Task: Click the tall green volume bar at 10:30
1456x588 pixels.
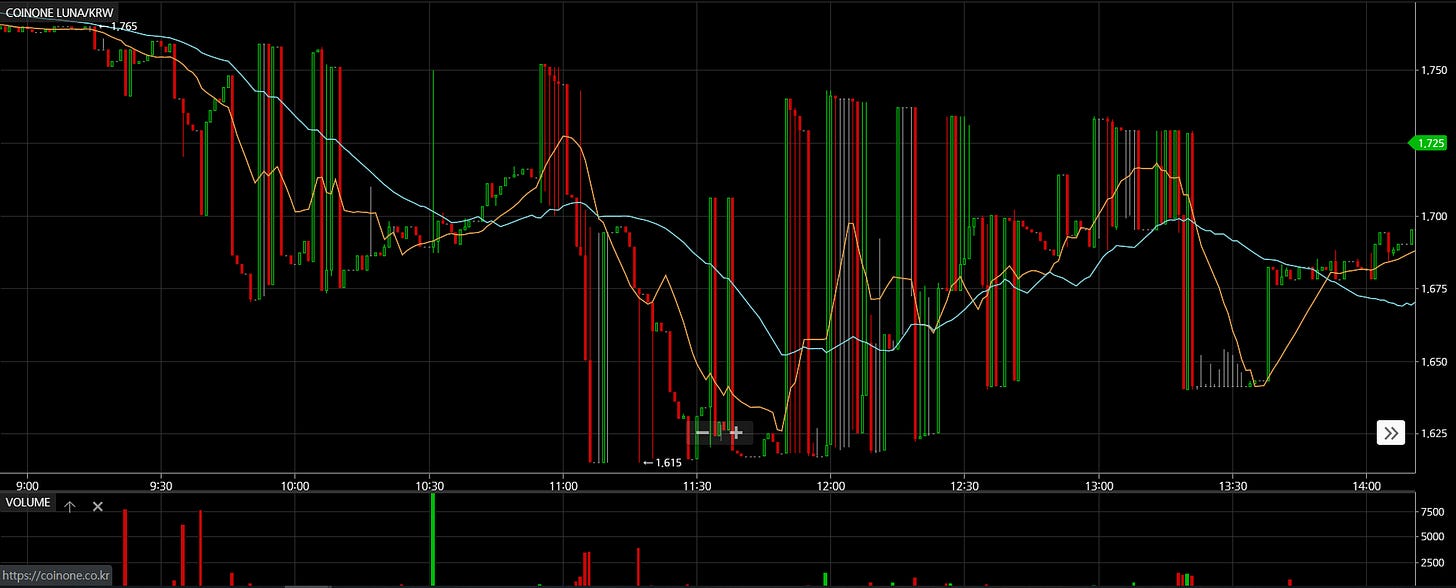Action: pyautogui.click(x=433, y=540)
